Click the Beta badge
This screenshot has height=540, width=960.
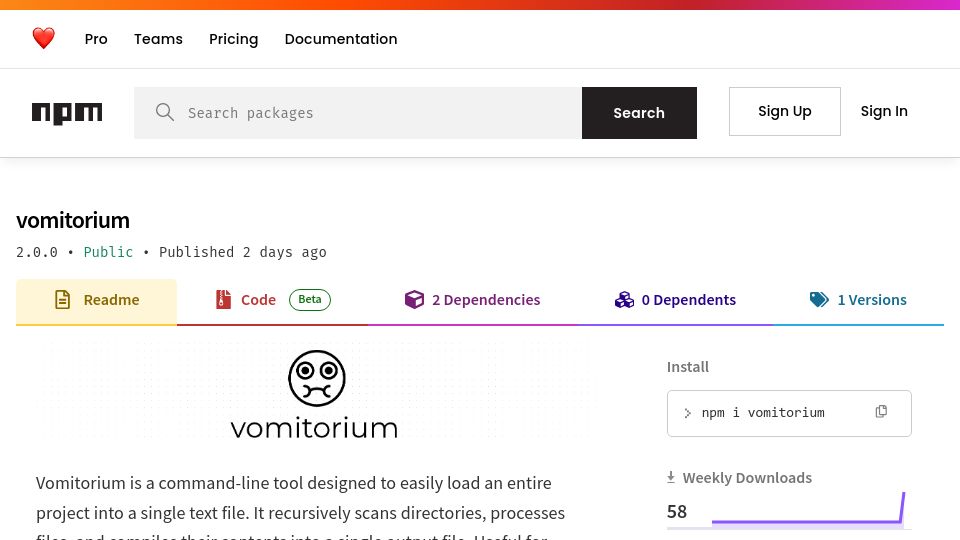click(310, 299)
